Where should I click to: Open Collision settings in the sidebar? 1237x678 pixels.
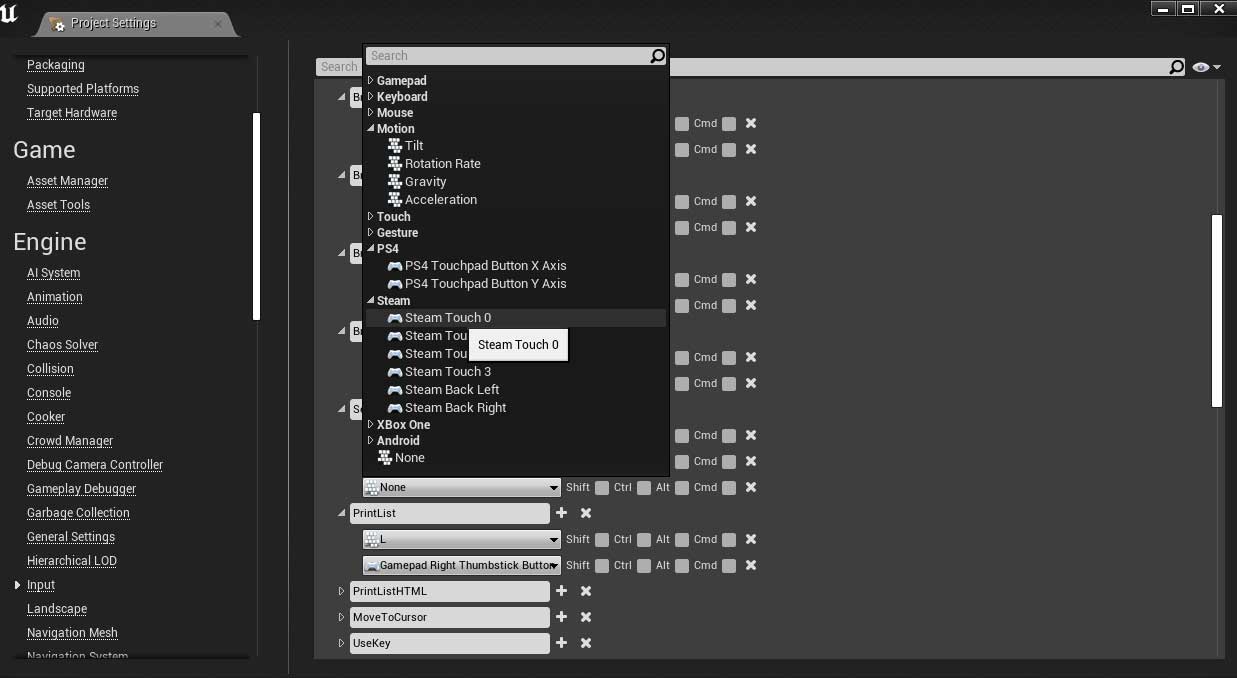(x=50, y=369)
